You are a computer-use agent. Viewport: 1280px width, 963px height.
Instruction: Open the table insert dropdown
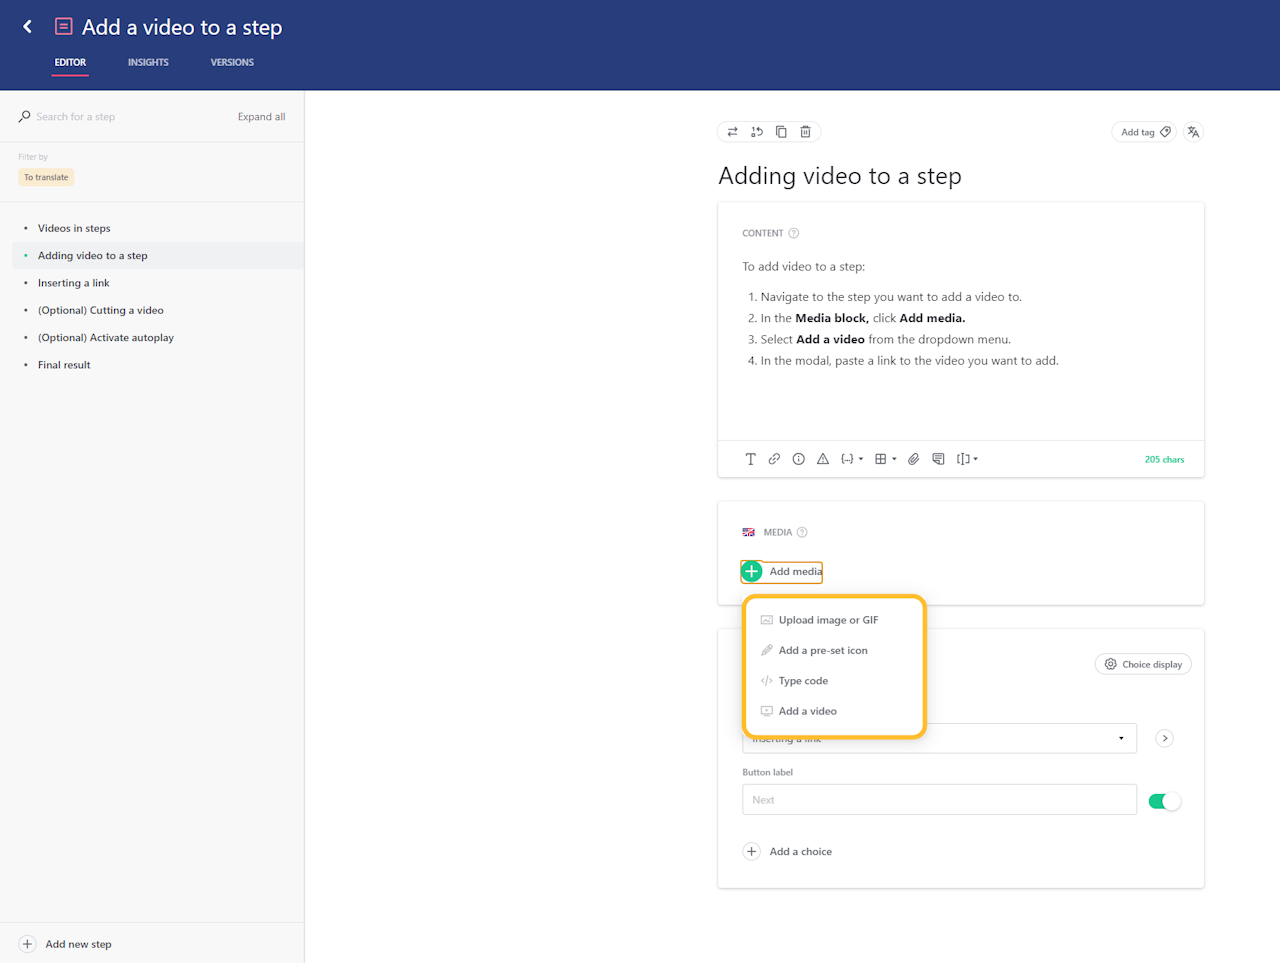click(885, 459)
